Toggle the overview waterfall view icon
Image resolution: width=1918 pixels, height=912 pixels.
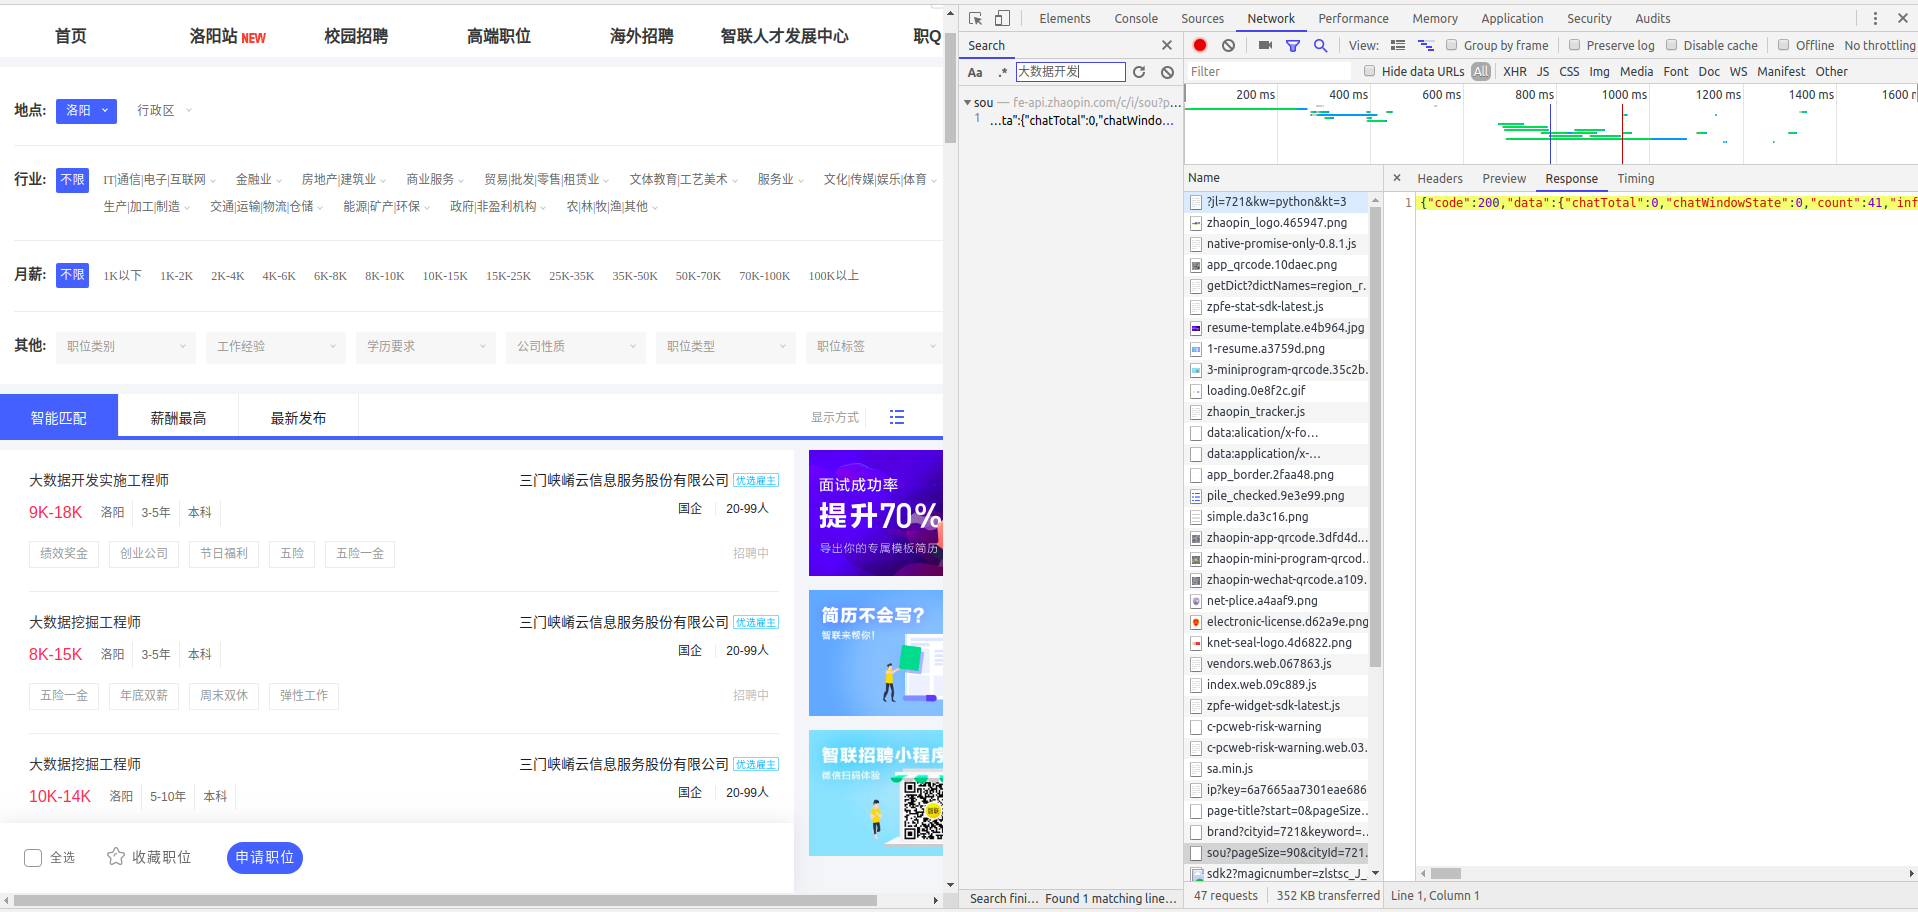[1426, 45]
